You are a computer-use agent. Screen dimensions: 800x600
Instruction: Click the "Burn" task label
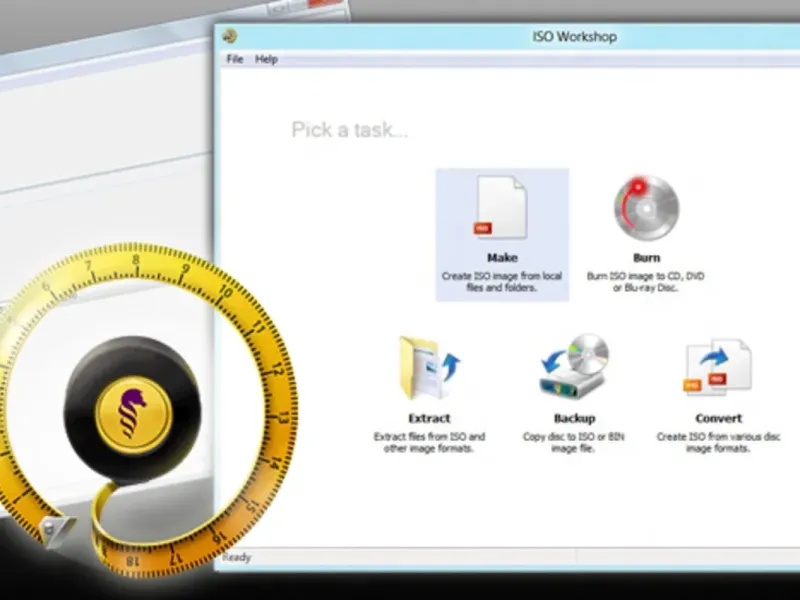646,258
